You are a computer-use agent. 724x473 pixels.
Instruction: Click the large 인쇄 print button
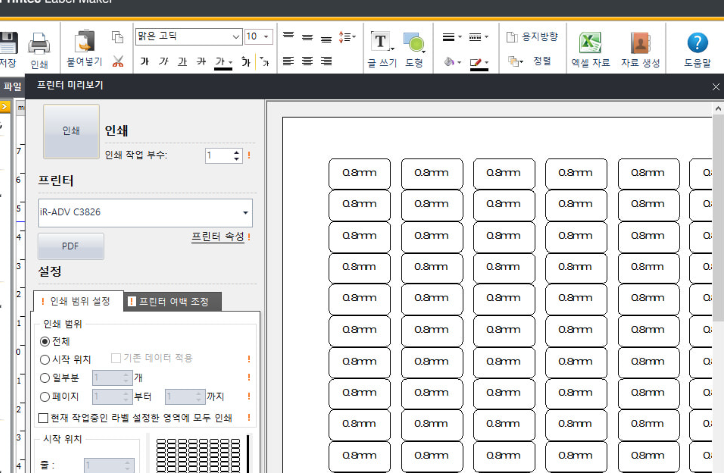point(71,132)
